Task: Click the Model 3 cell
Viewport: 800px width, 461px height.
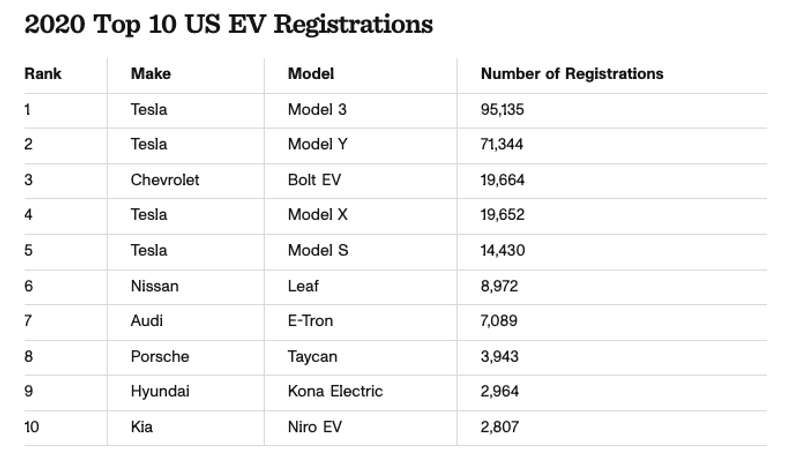Action: [317, 110]
